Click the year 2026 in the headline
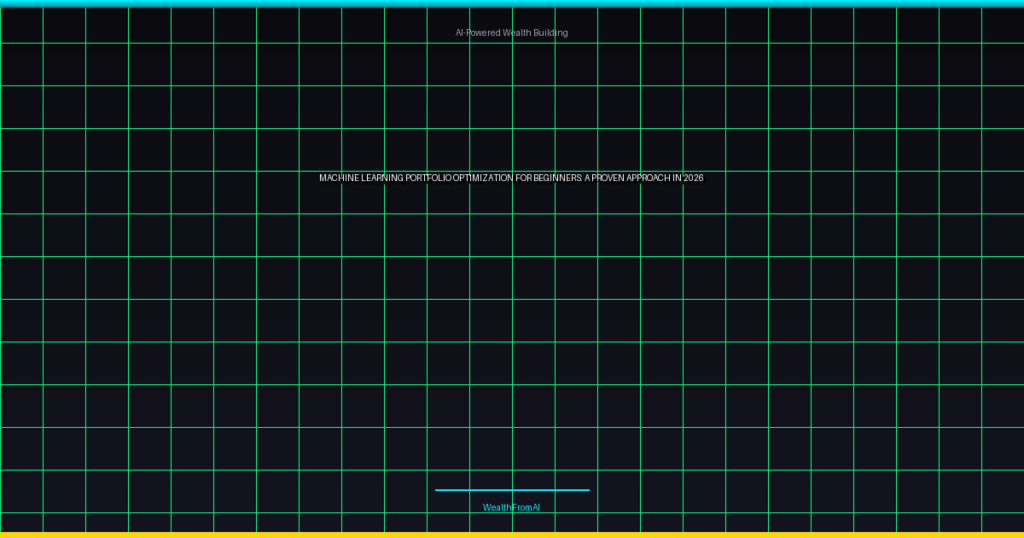 694,178
